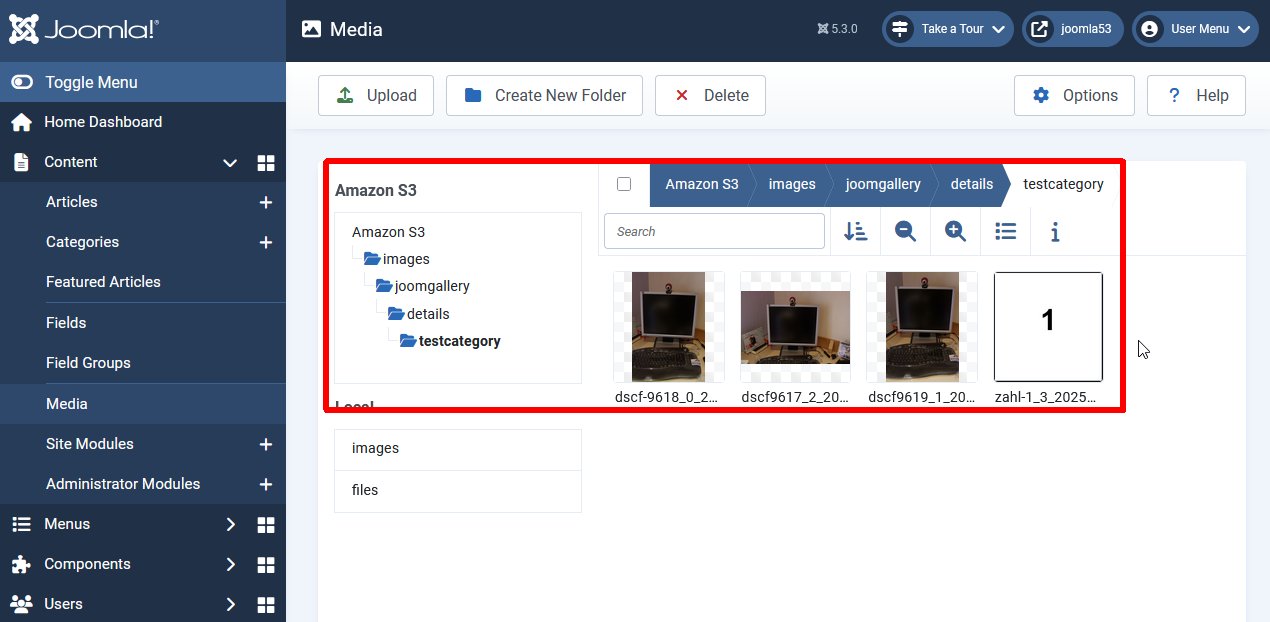Viewport: 1270px width, 622px height.
Task: Click the Delete button
Action: point(710,95)
